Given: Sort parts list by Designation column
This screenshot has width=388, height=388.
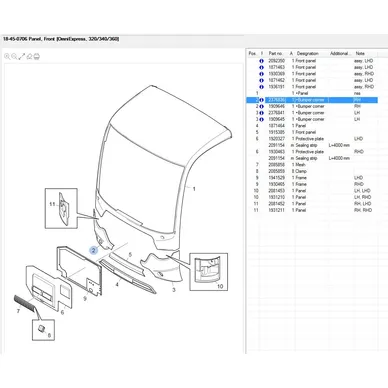Looking at the screenshot, I should click(307, 53).
